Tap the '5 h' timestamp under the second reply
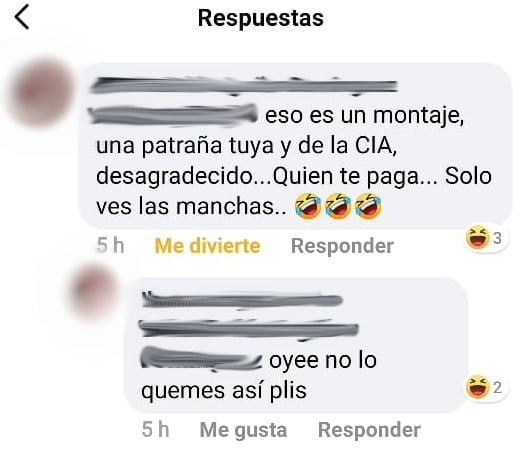Screen dimensions: 531x455 tap(155, 430)
